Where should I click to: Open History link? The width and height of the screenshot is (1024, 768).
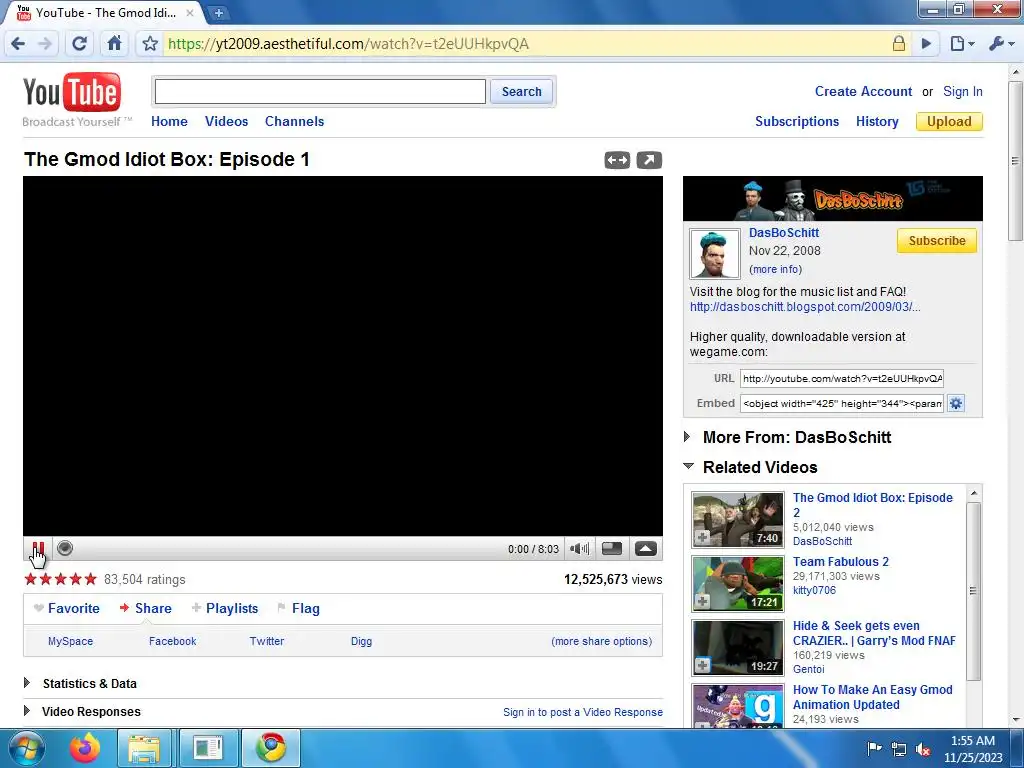pos(877,121)
